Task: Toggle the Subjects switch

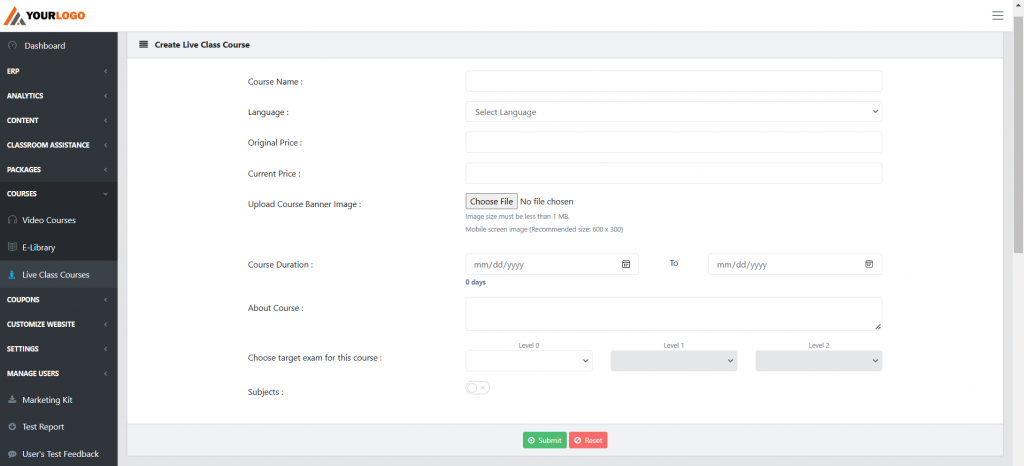Action: (x=477, y=388)
